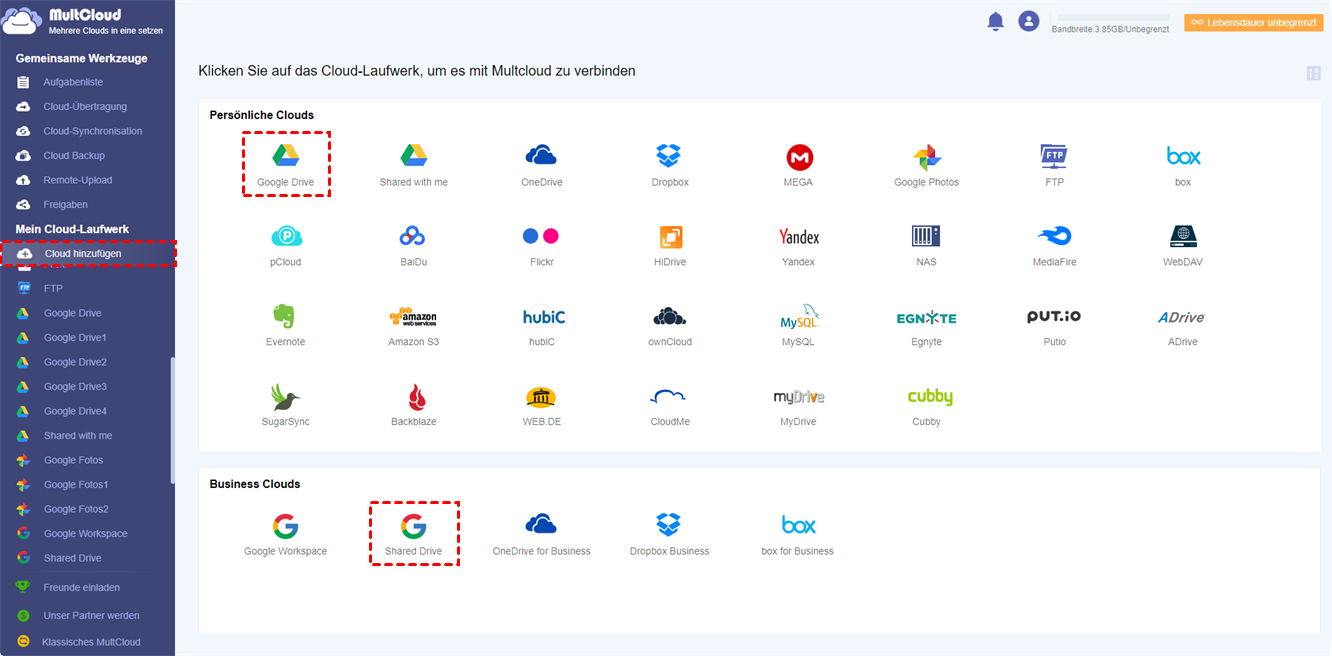Choose the FTP cloud icon
The width and height of the screenshot is (1332, 656).
1054,156
